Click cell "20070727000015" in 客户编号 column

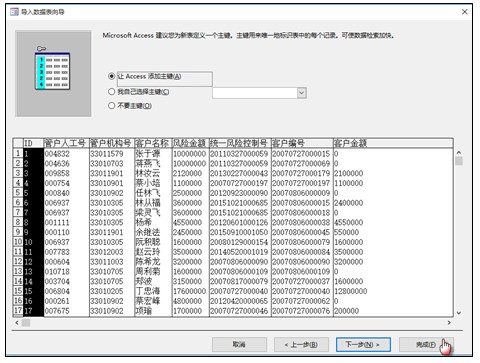tap(301, 154)
